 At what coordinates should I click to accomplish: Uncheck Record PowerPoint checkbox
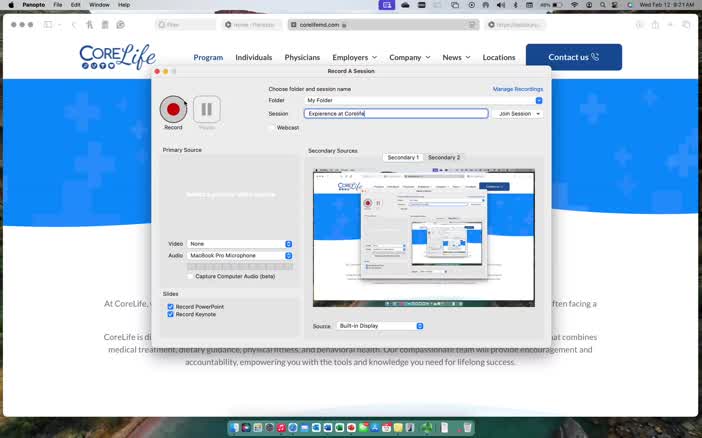[x=171, y=307]
